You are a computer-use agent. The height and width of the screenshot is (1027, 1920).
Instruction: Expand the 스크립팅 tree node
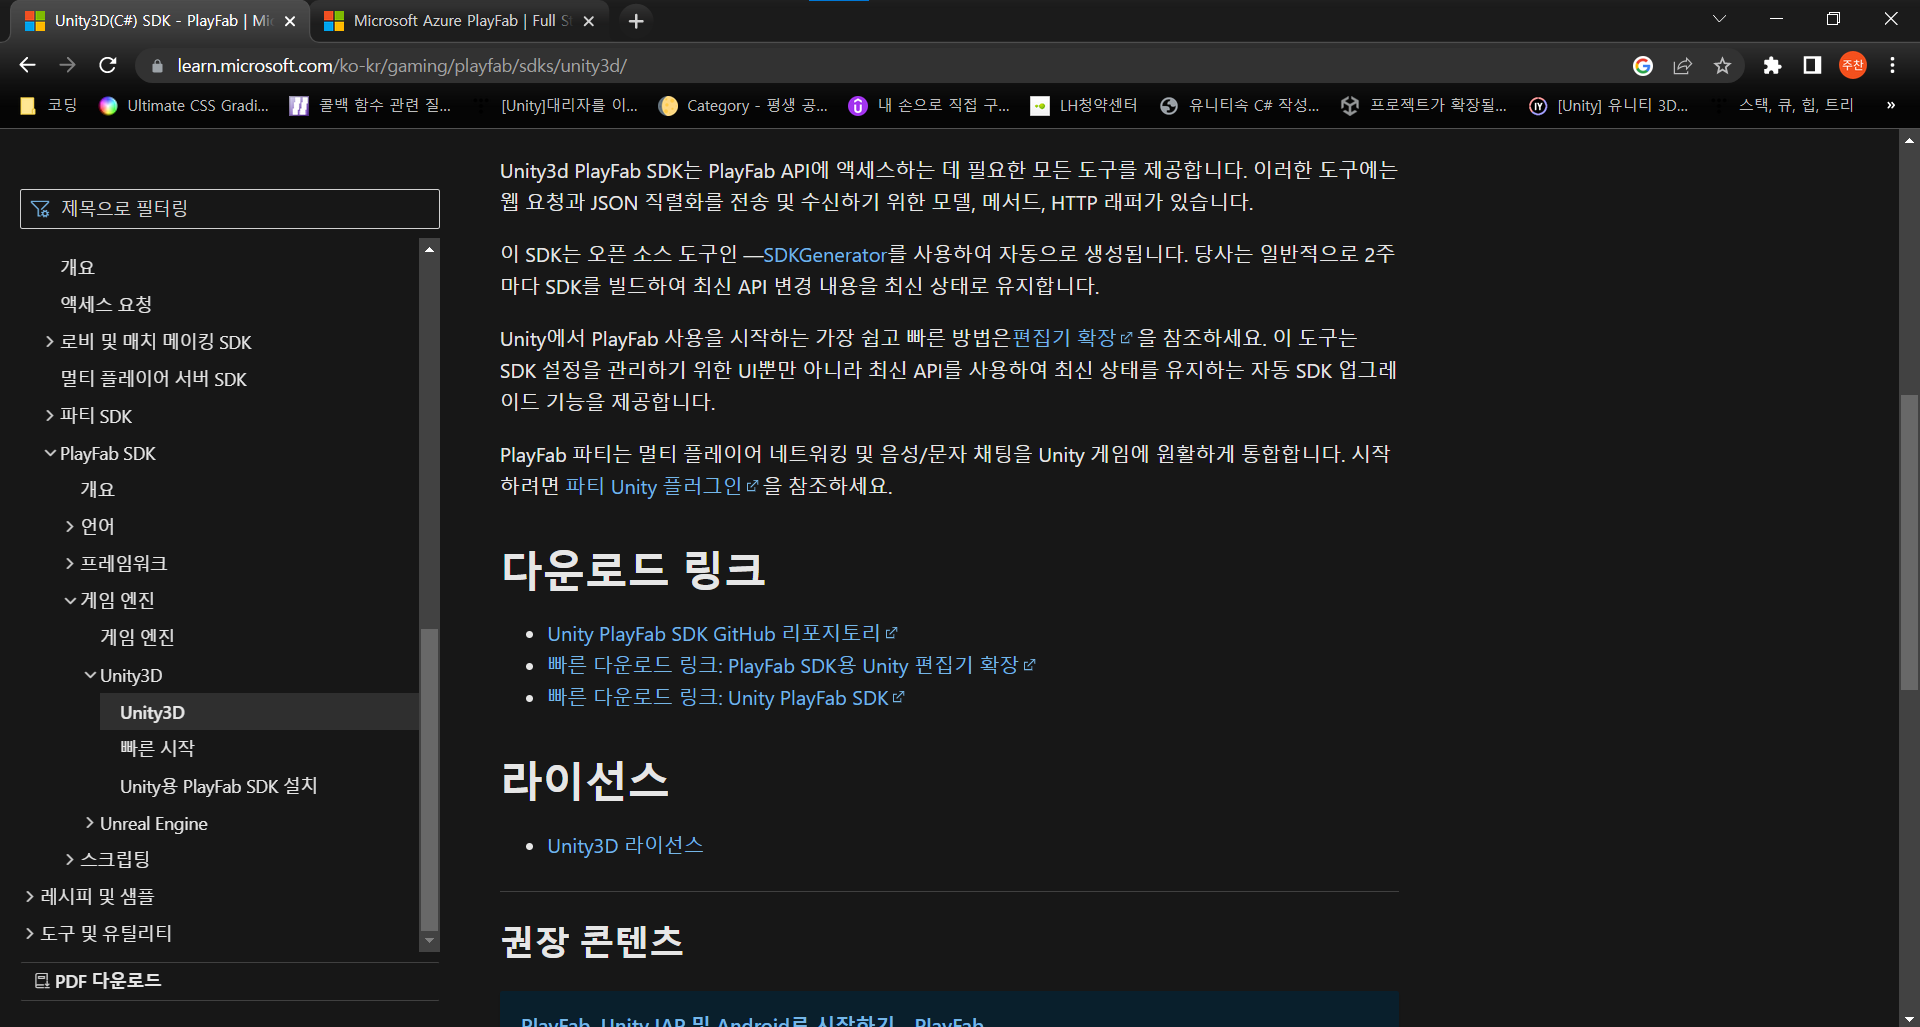tap(70, 859)
